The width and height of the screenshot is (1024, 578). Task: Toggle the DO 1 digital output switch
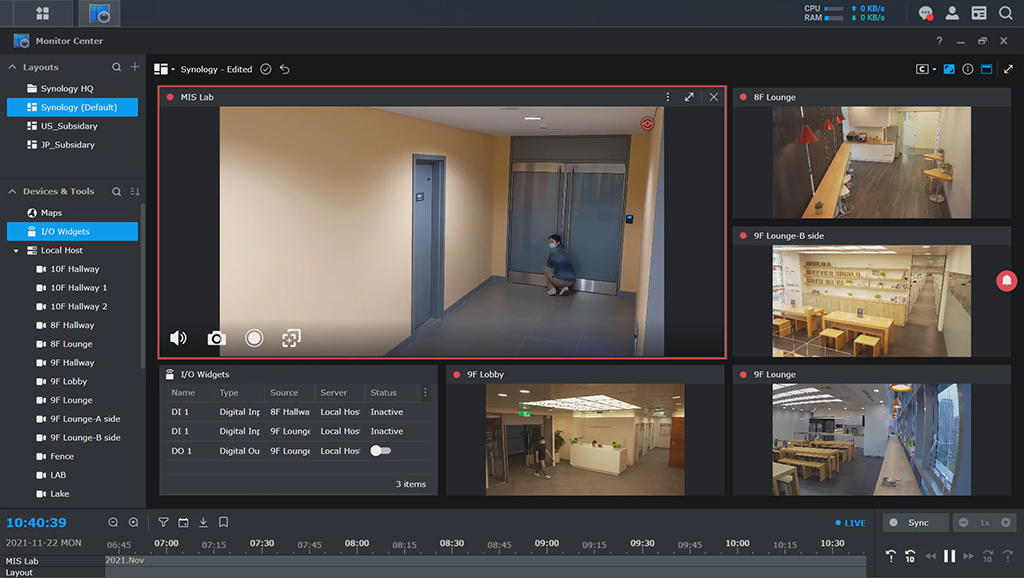(380, 451)
